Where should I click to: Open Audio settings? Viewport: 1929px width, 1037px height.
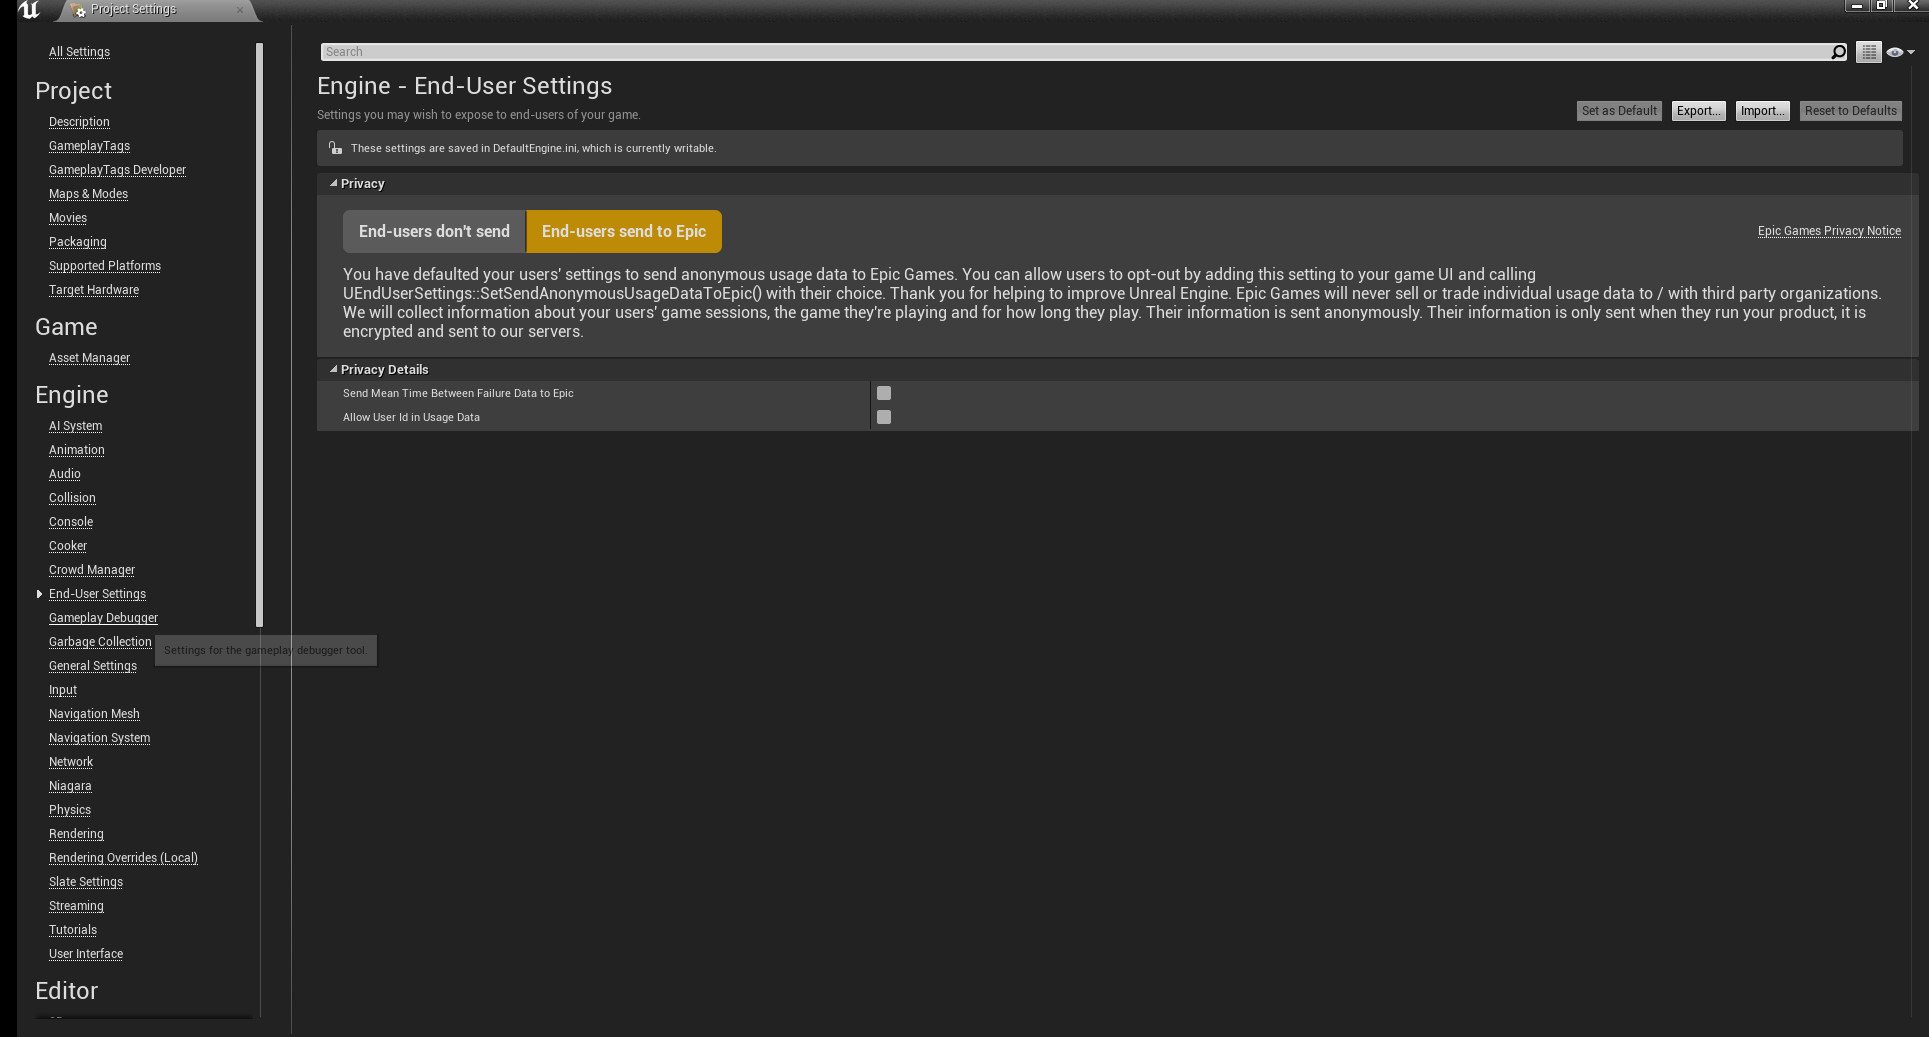[x=64, y=474]
